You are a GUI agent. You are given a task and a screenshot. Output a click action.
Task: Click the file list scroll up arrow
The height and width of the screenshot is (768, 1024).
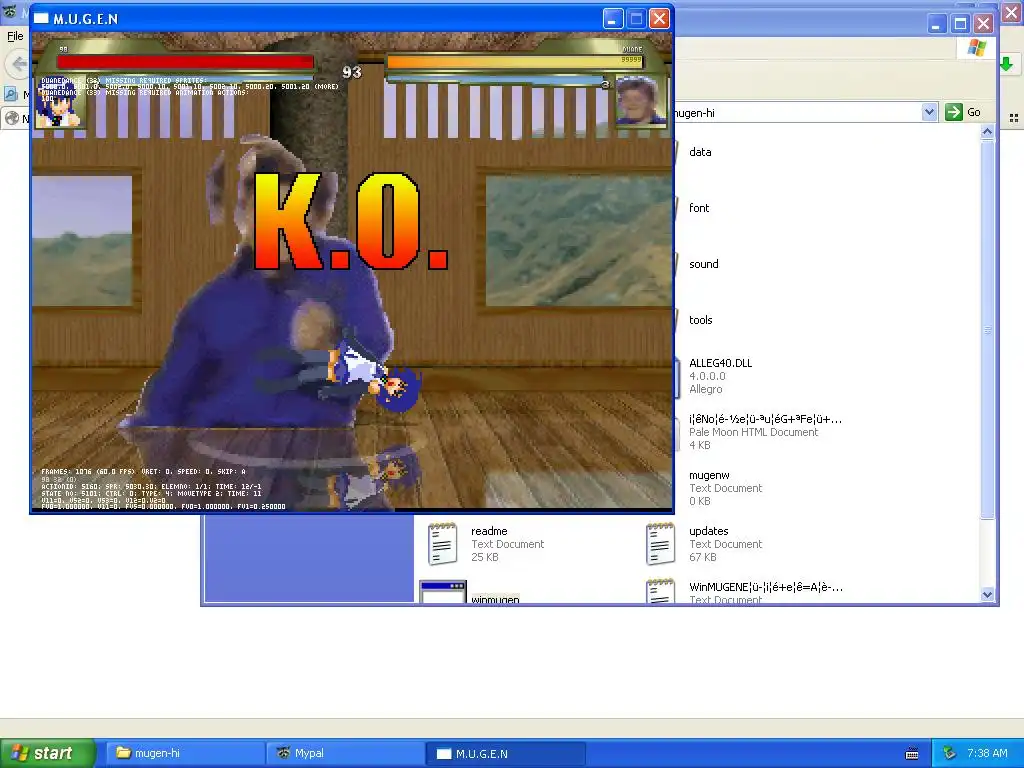click(x=987, y=131)
